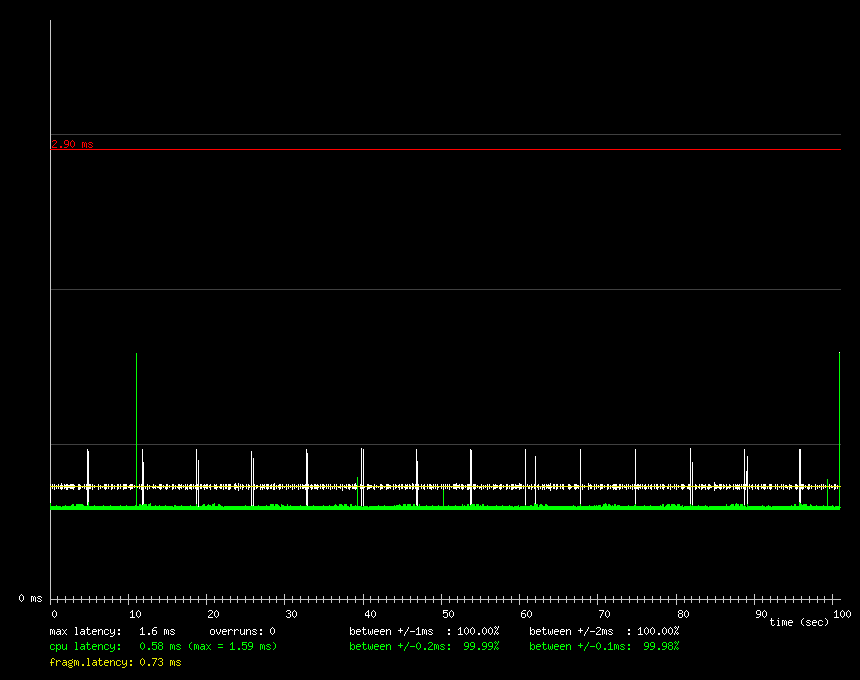Select the green cpu latency 0.58 ms readout
The width and height of the screenshot is (860, 680).
pos(163,646)
